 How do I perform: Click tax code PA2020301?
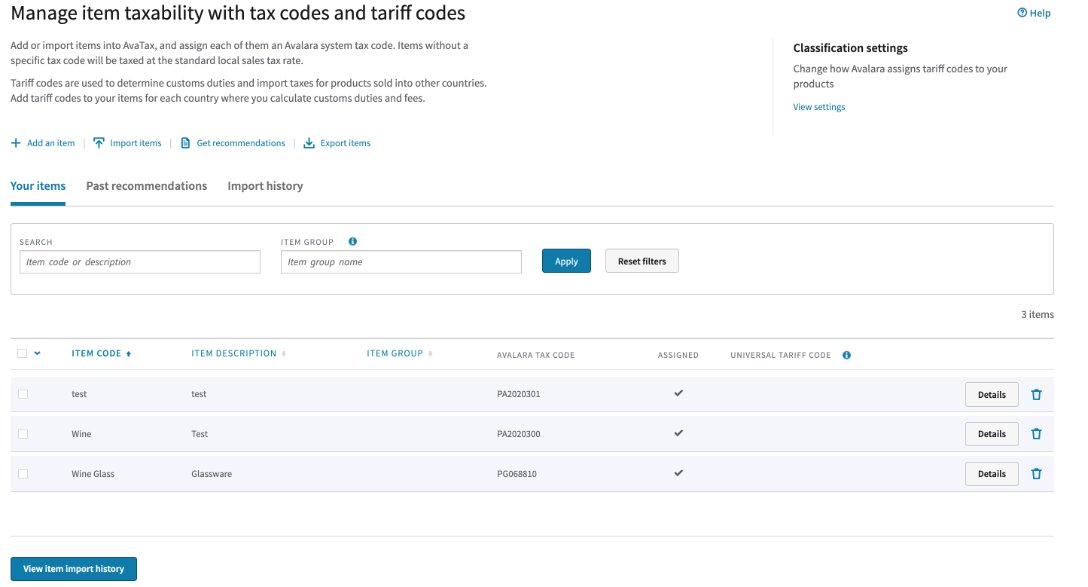pos(518,393)
